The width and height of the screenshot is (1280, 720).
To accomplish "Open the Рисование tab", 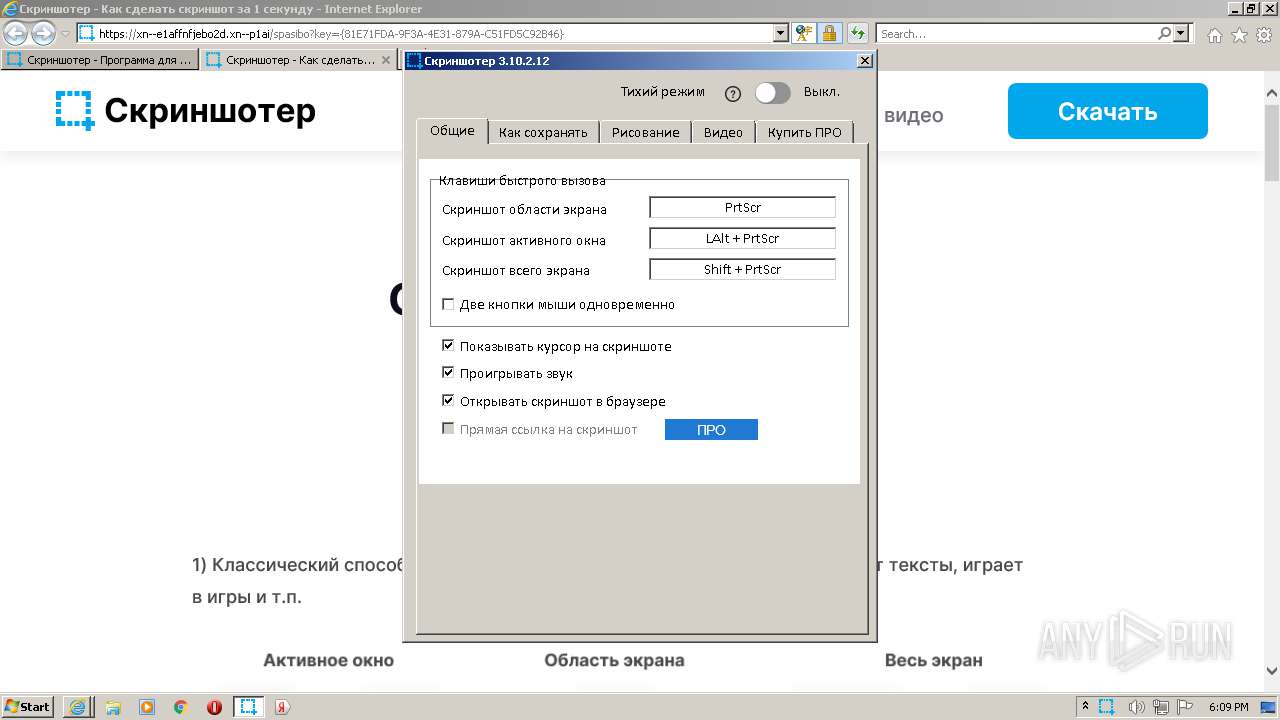I will click(645, 132).
